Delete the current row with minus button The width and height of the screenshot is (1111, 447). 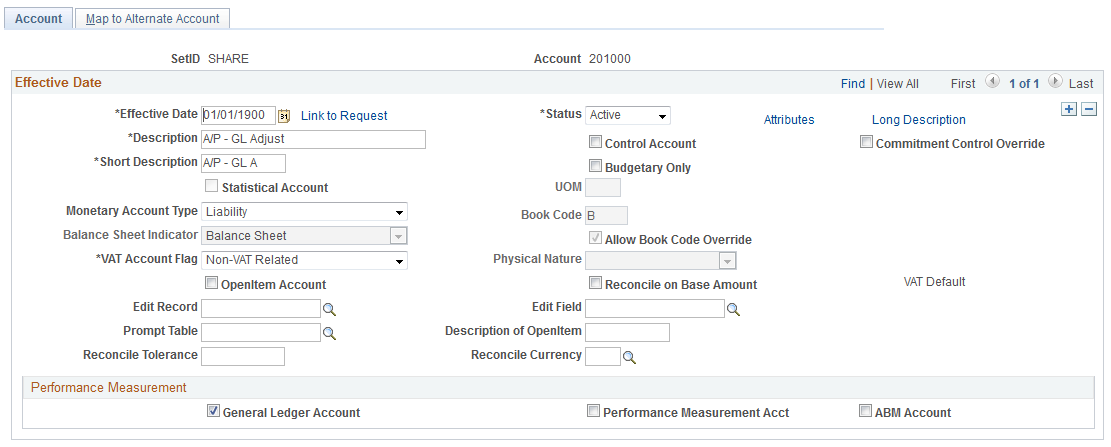click(1090, 109)
